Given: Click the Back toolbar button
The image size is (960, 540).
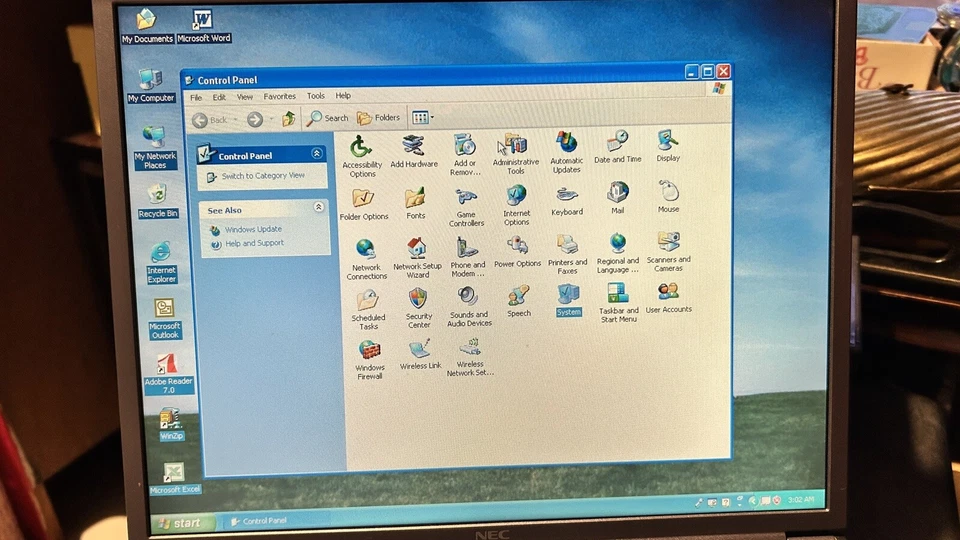Looking at the screenshot, I should (x=209, y=120).
